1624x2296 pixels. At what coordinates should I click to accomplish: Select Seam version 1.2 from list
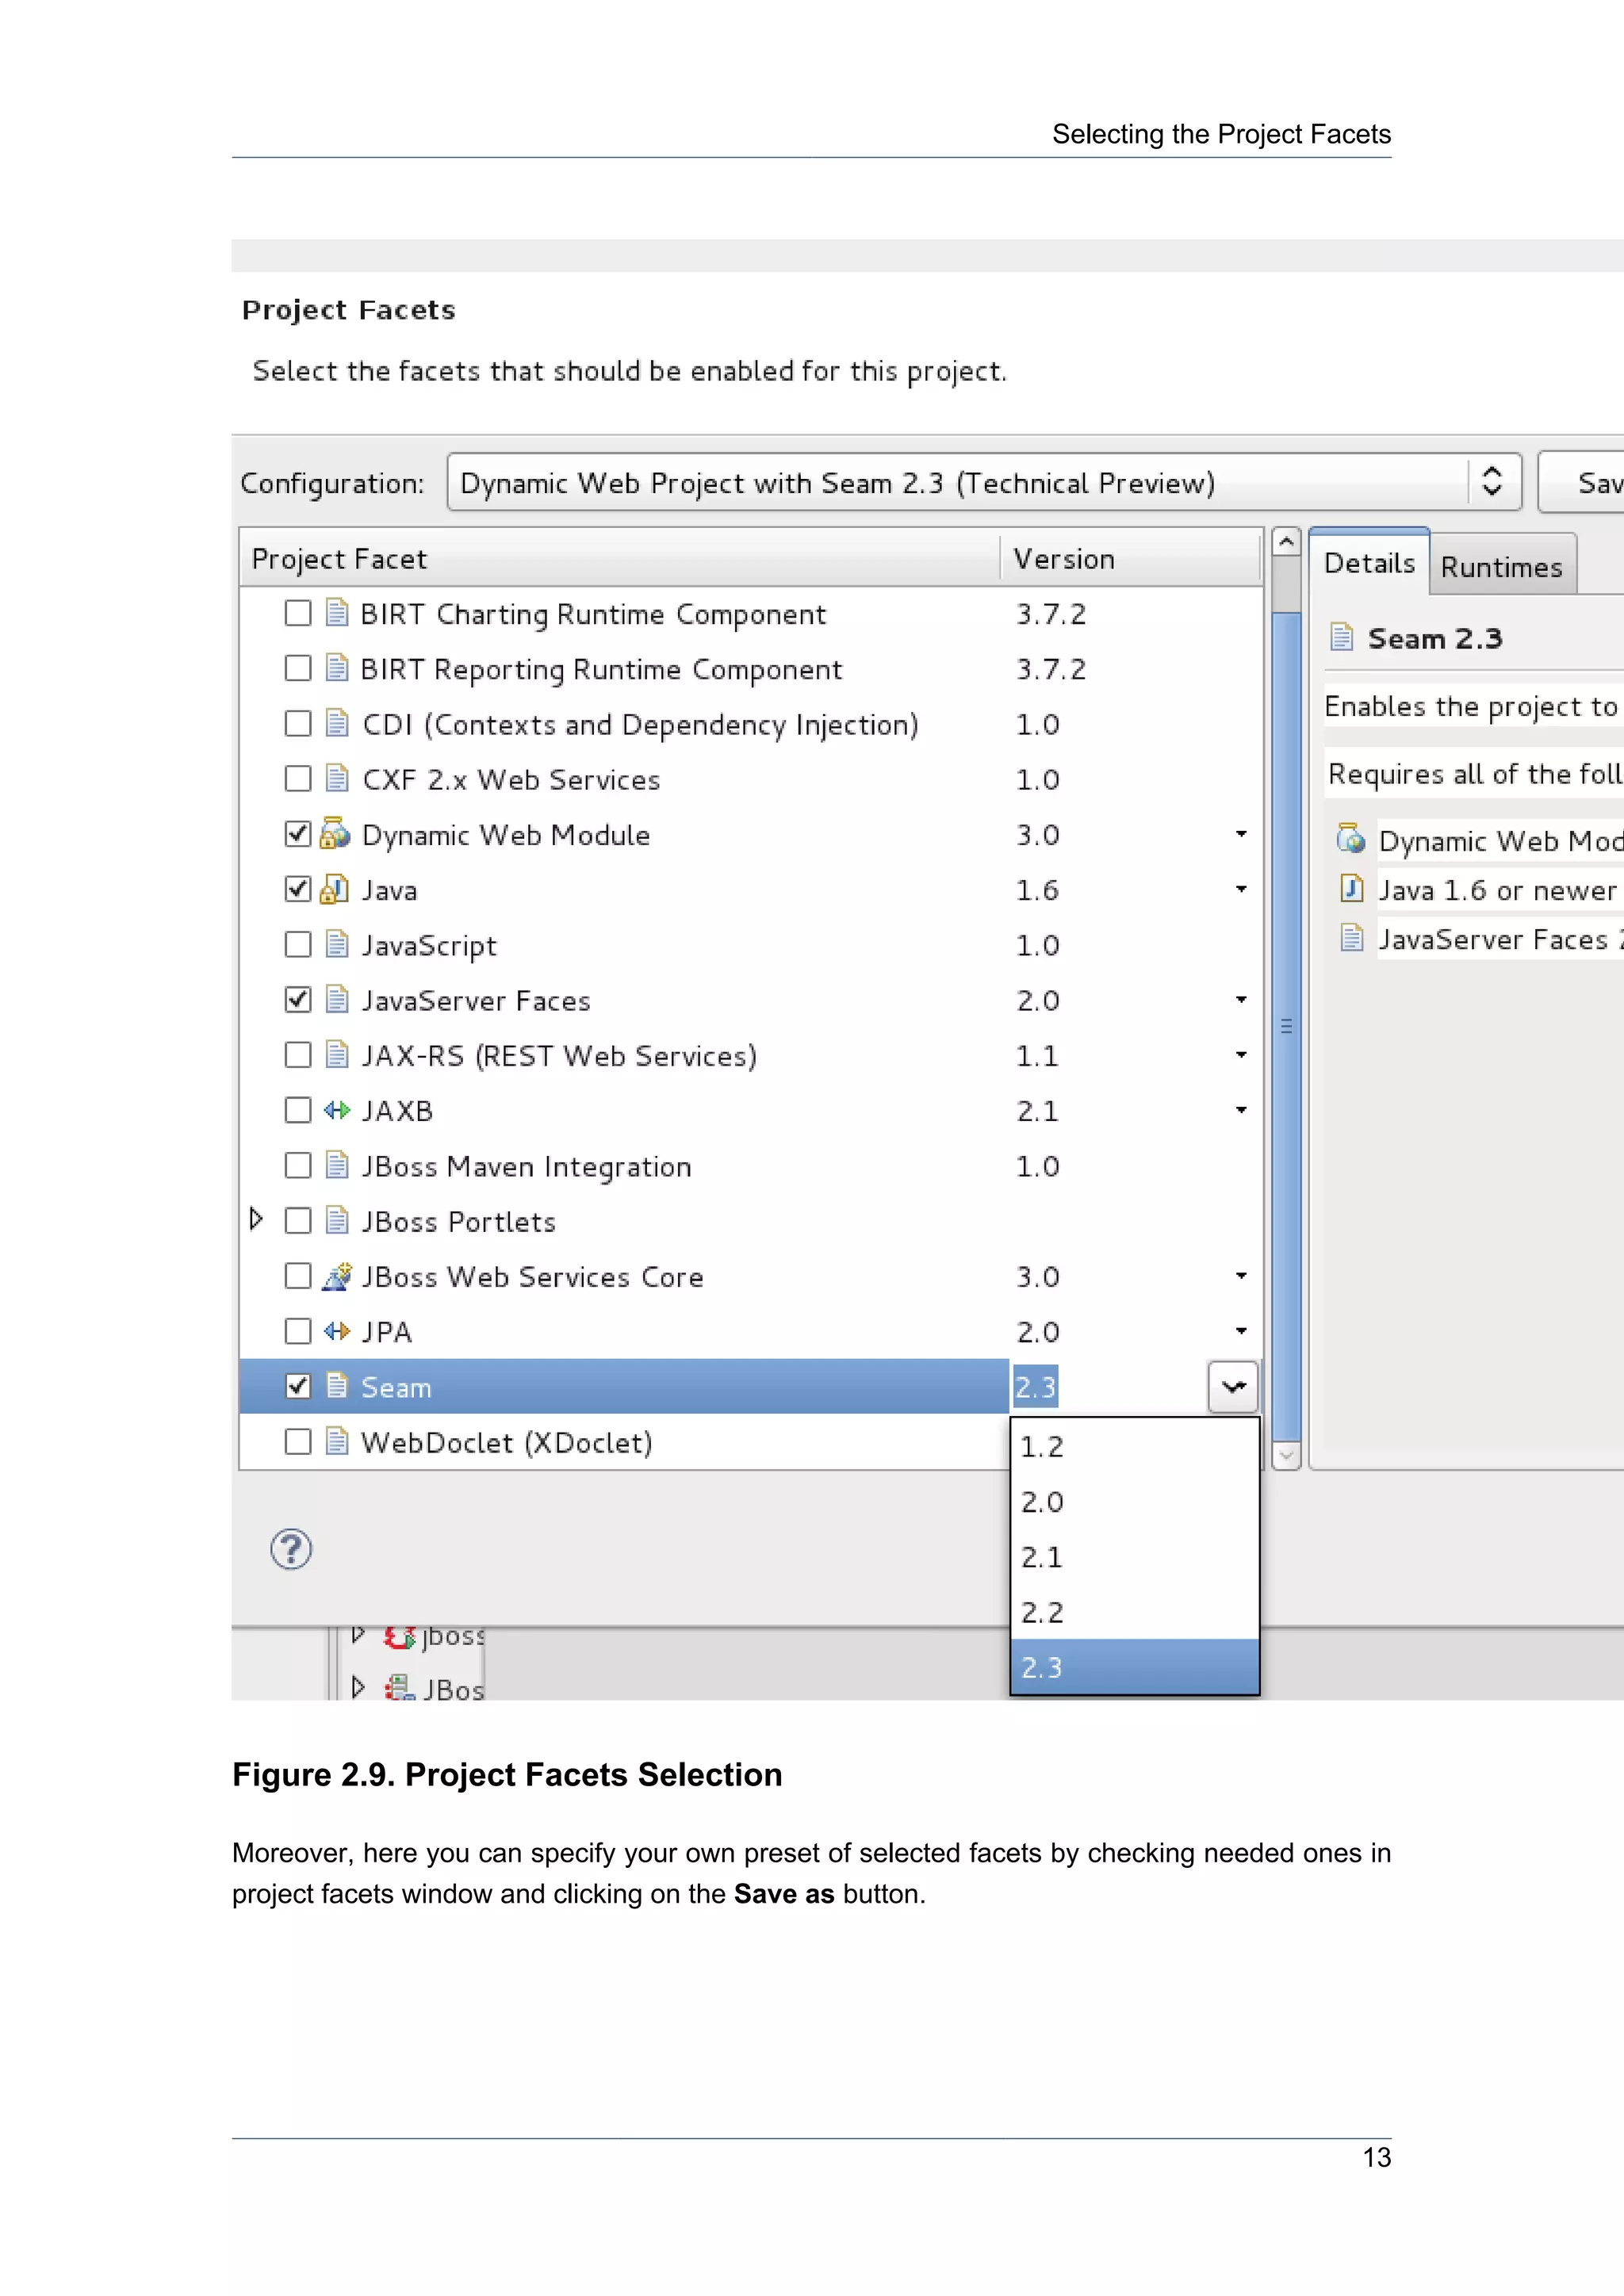pyautogui.click(x=1134, y=1446)
